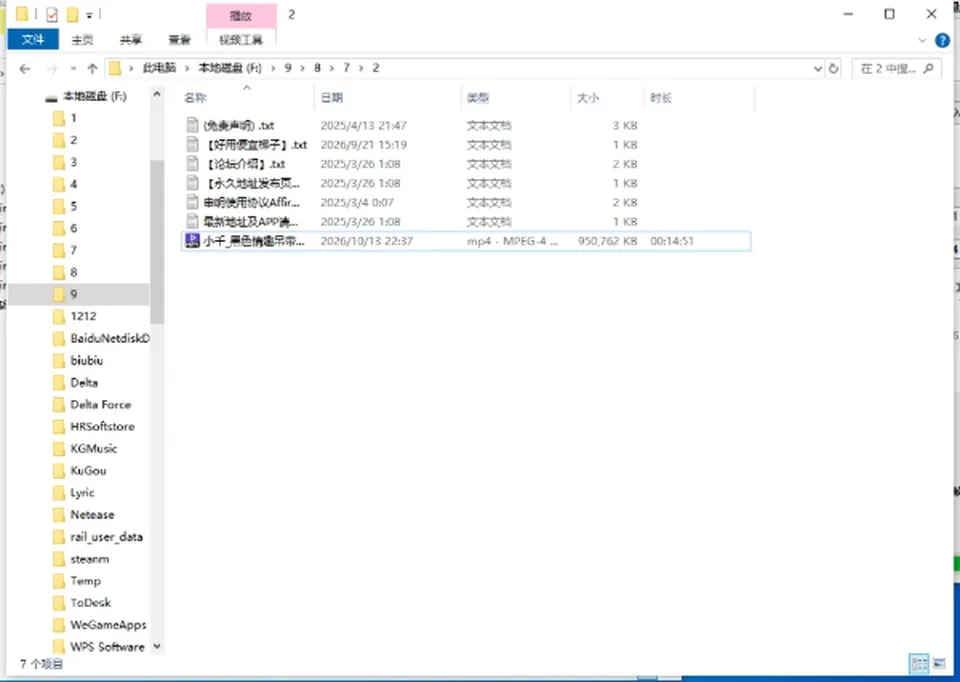Open recent locations dropdown arrow
Screen dimensions: 960x682
[73, 69]
